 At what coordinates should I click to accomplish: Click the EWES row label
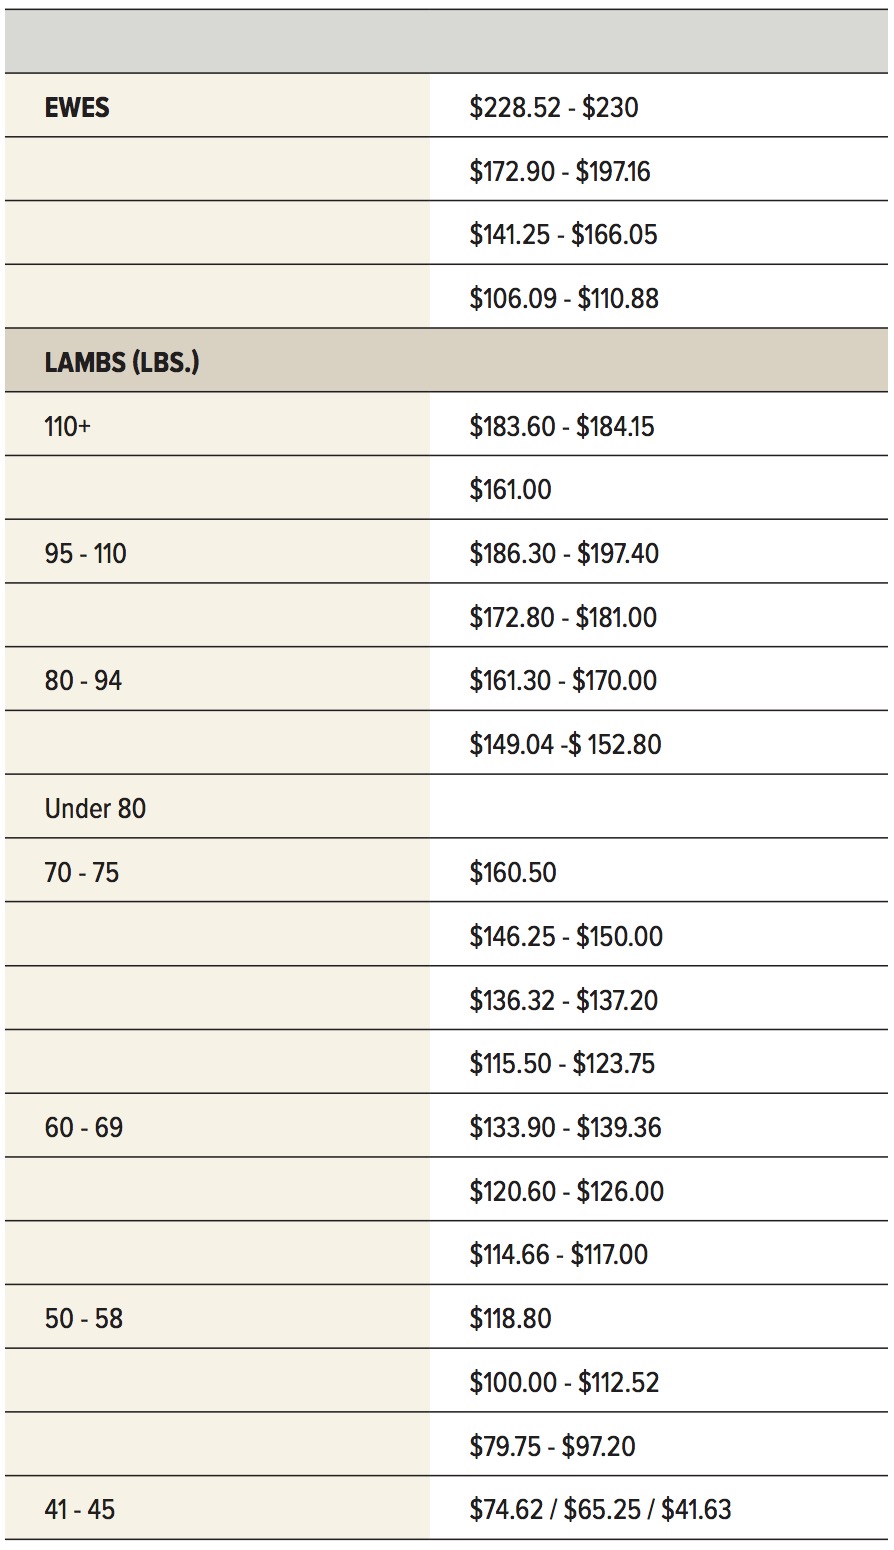point(77,108)
